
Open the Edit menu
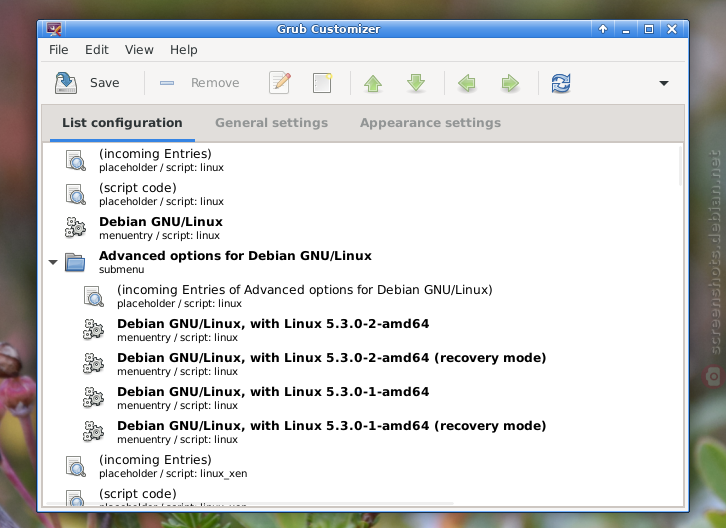pos(97,50)
